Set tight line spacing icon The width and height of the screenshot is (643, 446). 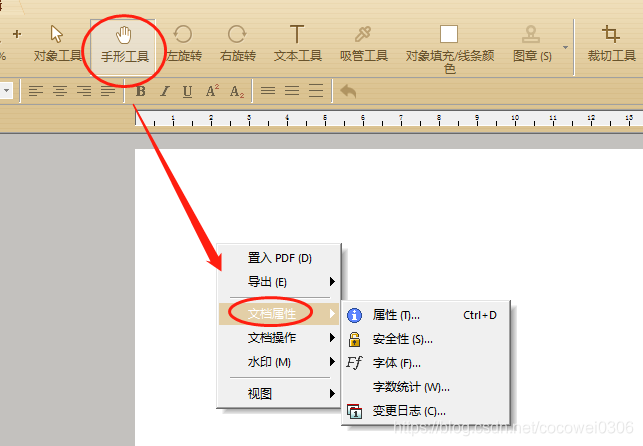pos(268,91)
